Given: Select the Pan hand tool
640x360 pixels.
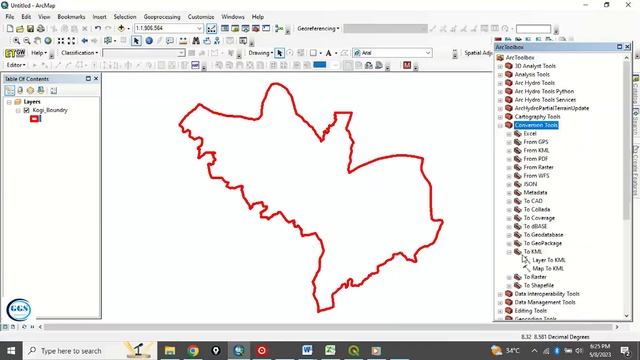Looking at the screenshot, I should pyautogui.click(x=38, y=41).
